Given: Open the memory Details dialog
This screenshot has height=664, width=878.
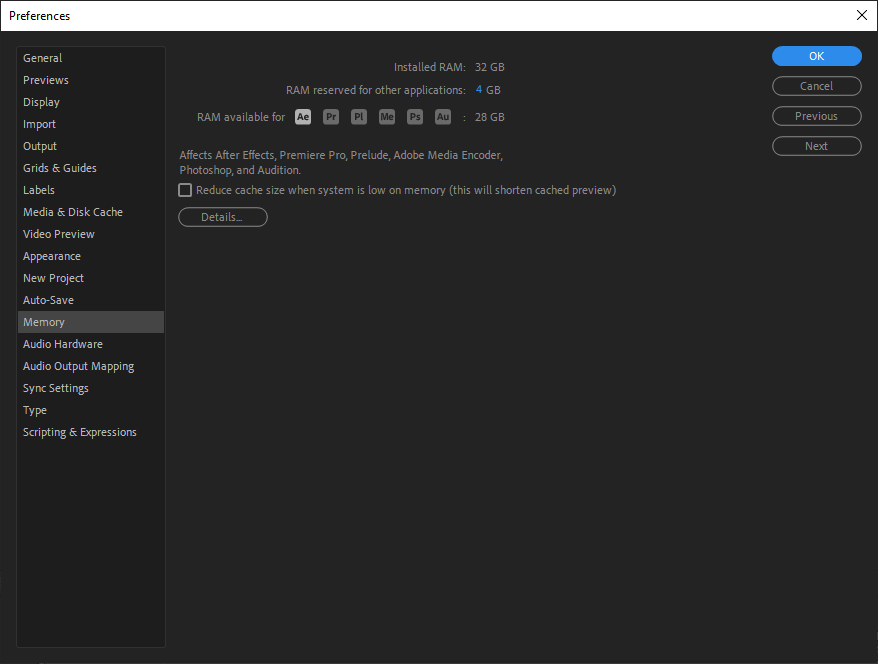Looking at the screenshot, I should [222, 216].
